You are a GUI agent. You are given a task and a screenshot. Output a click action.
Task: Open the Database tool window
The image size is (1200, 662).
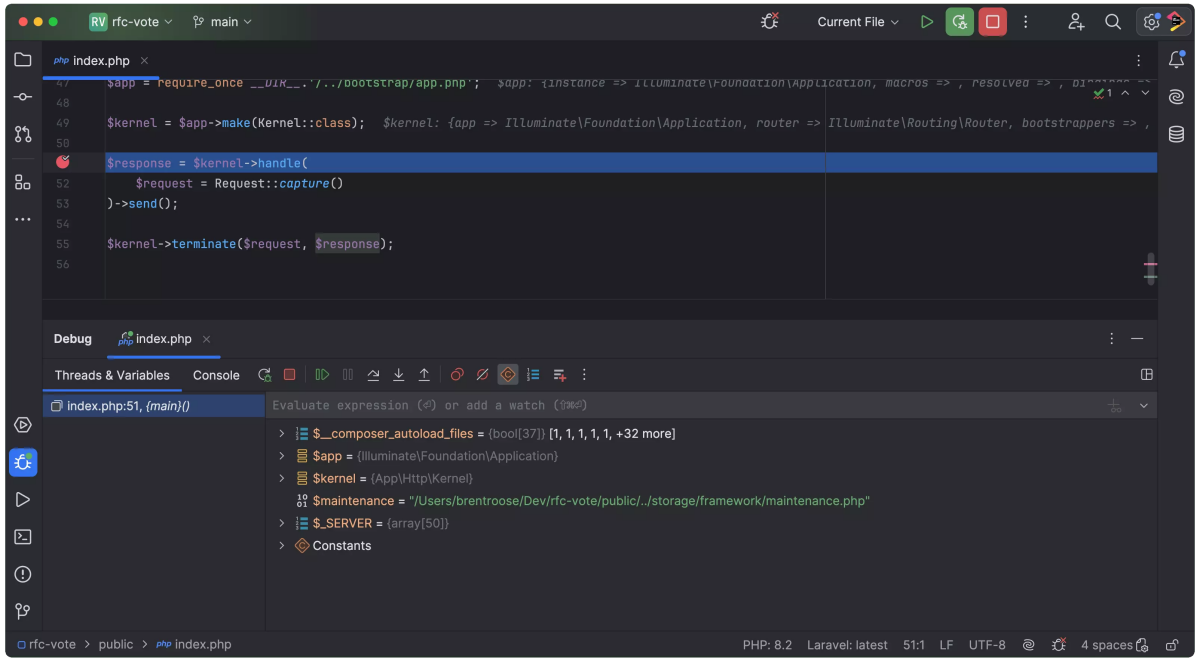coord(1176,135)
